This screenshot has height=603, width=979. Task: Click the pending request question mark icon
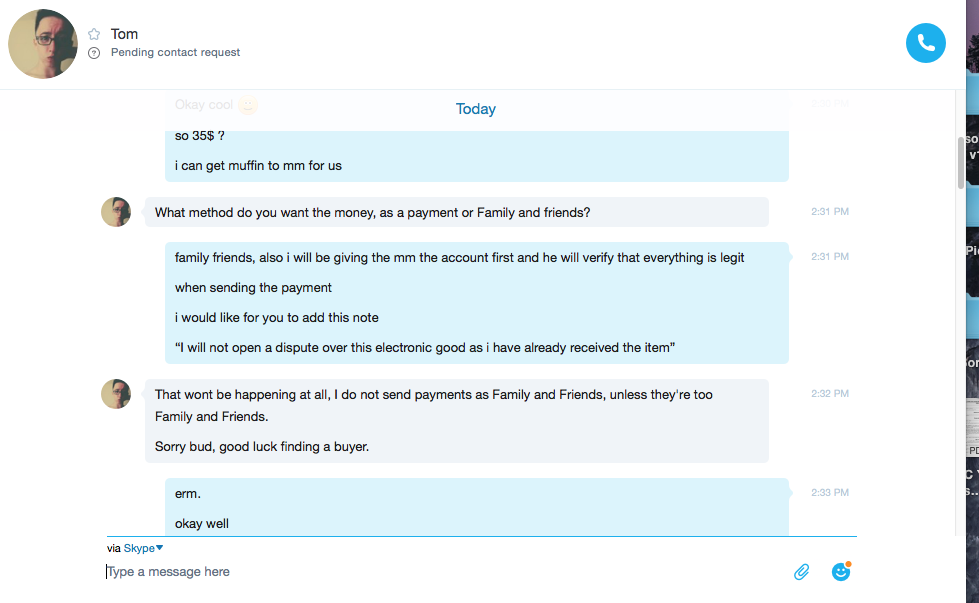coord(94,53)
